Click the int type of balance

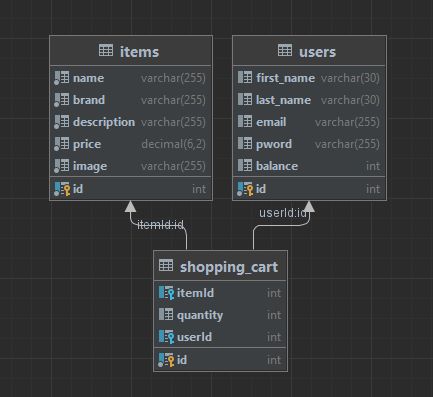[373, 166]
